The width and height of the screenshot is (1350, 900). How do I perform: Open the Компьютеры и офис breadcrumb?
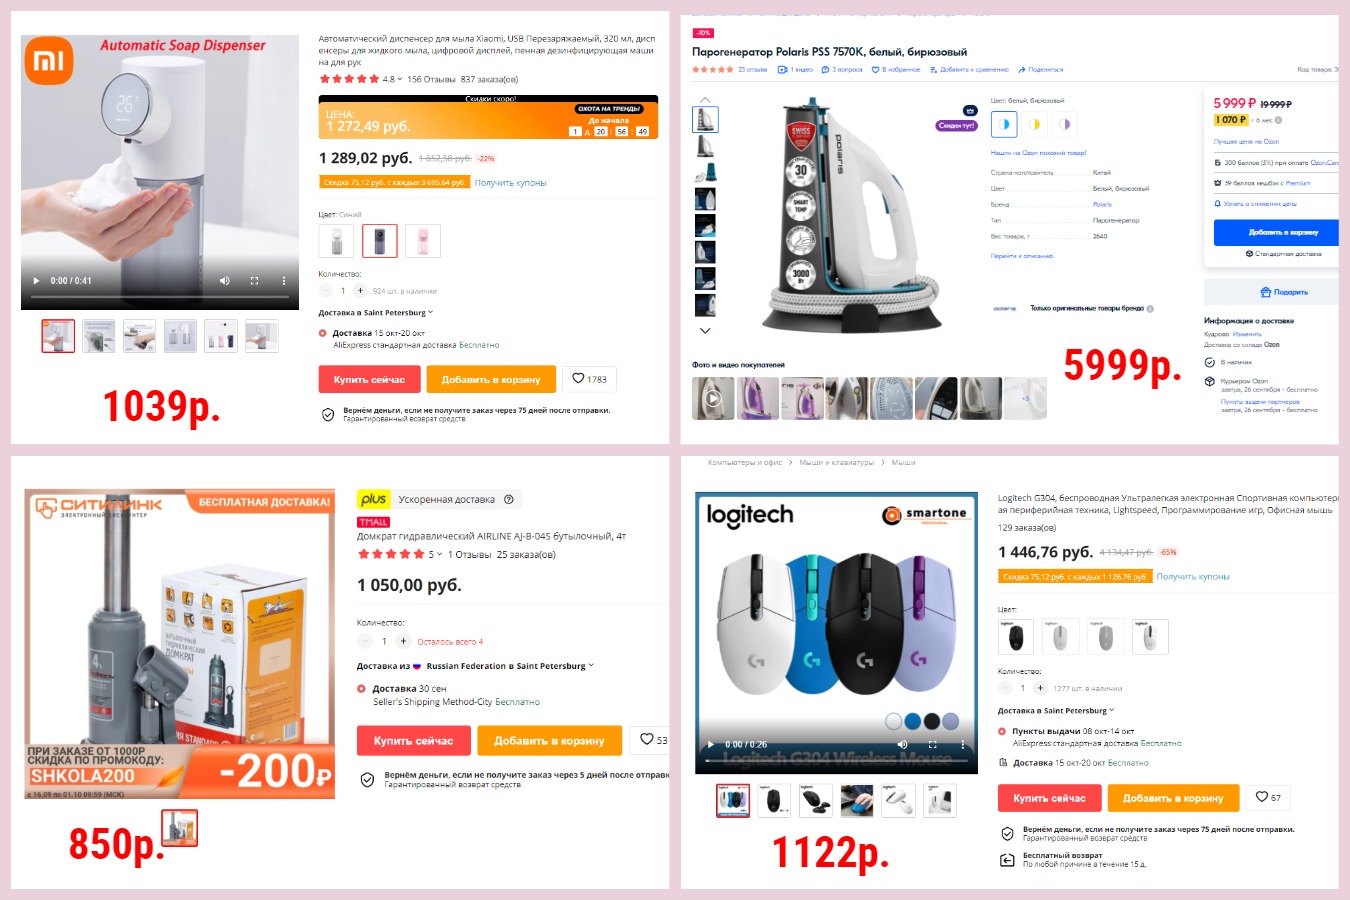click(x=745, y=463)
